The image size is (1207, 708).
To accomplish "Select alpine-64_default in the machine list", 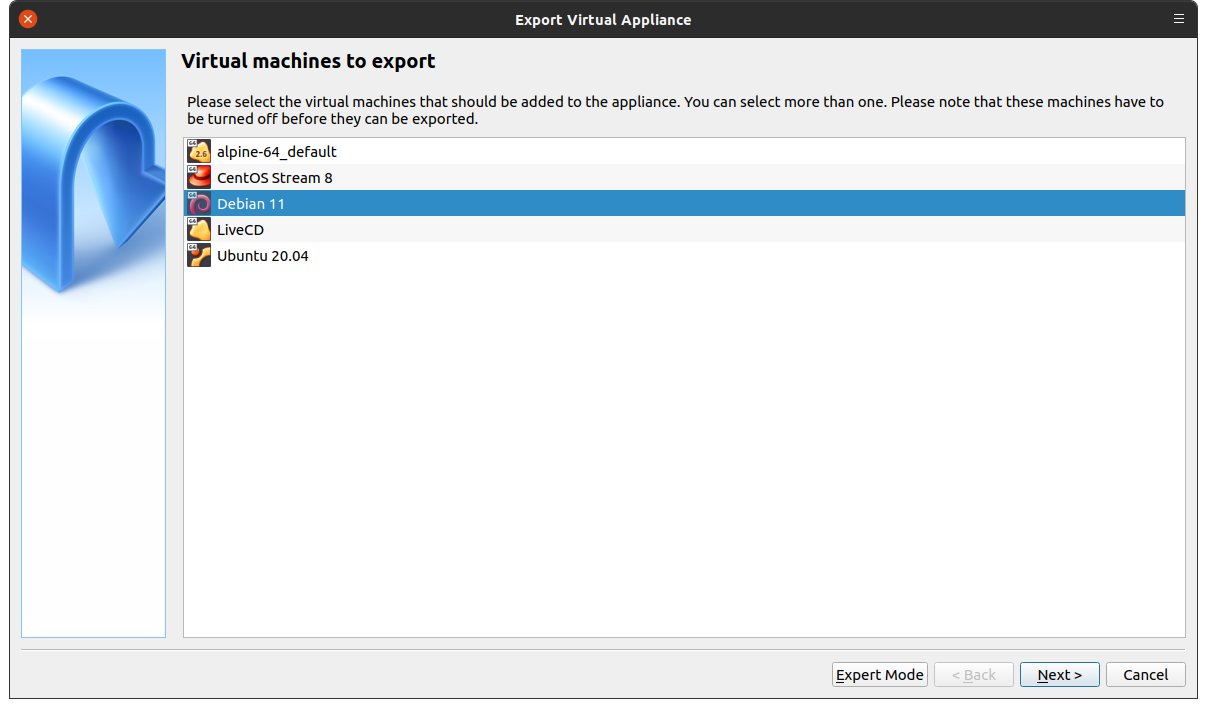I will [x=277, y=152].
